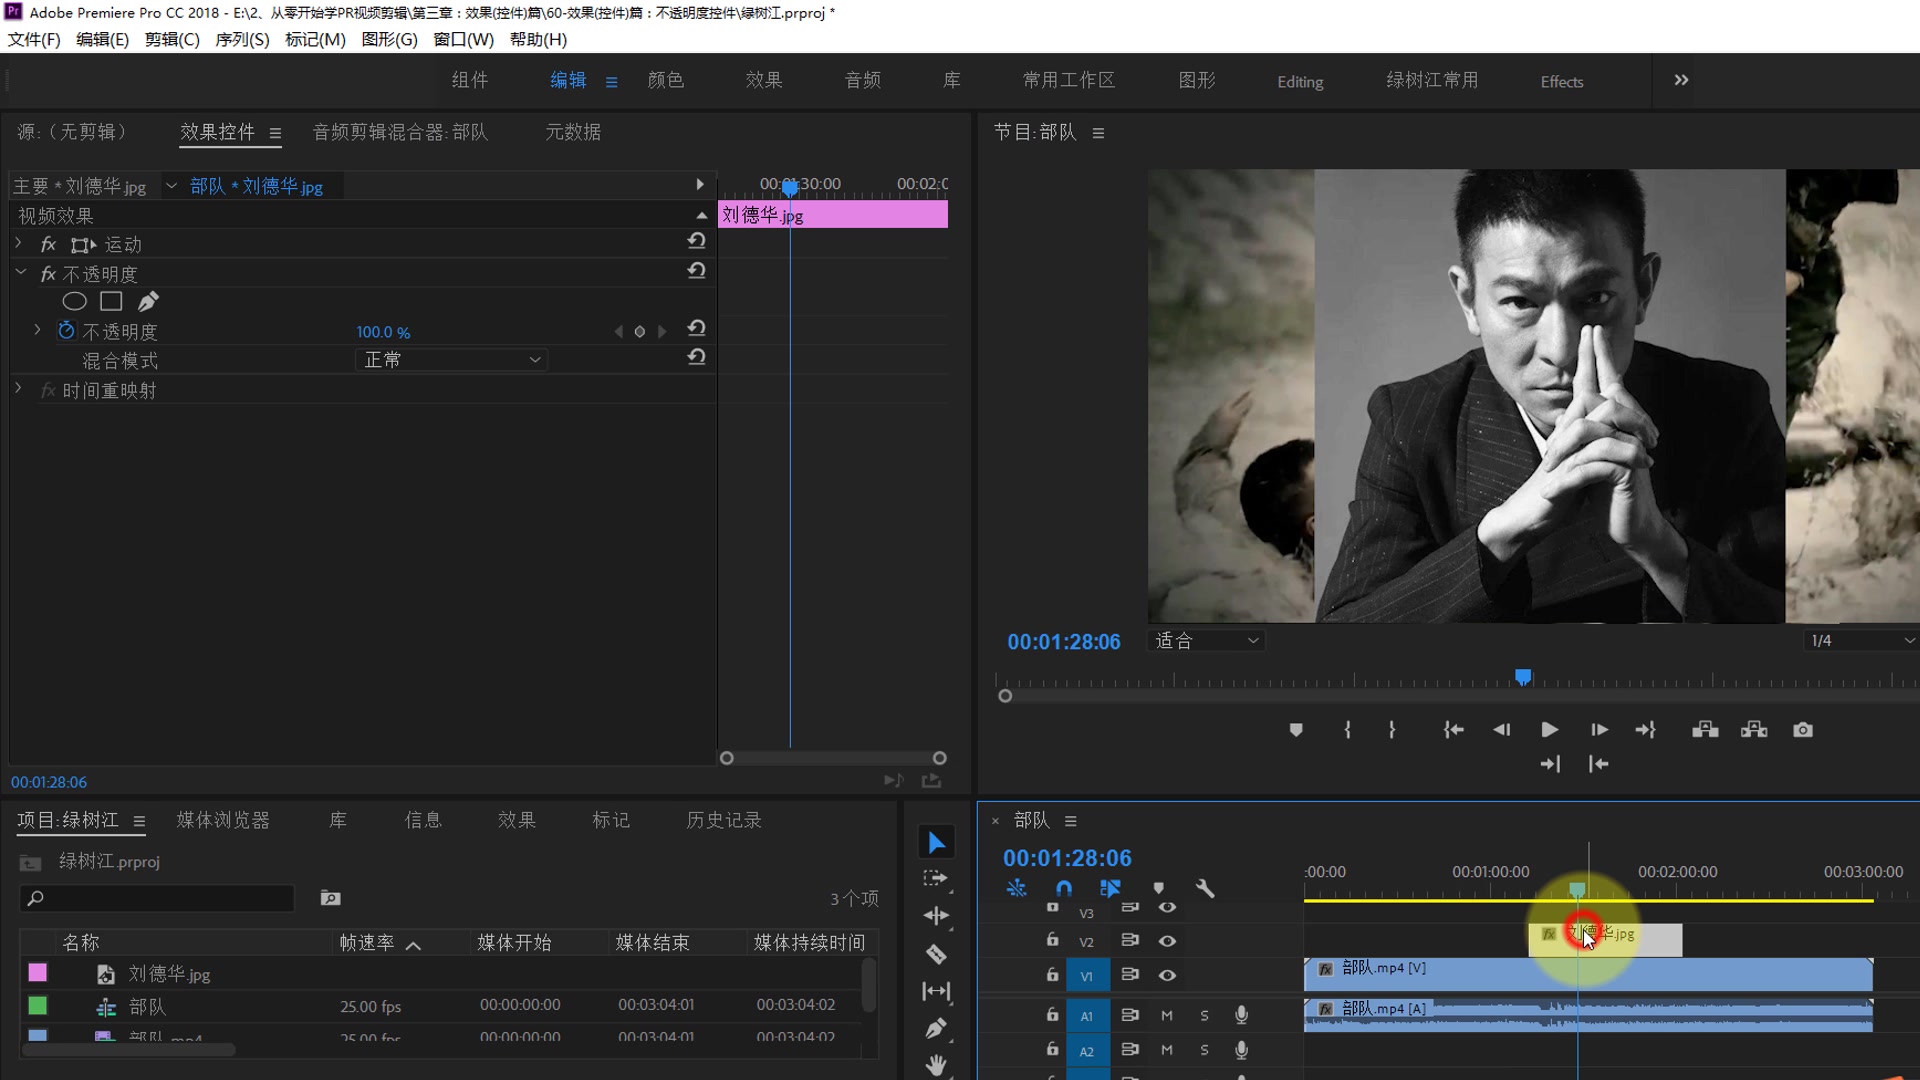Switch to the 颜色 workspace
Image resolution: width=1920 pixels, height=1080 pixels.
click(x=665, y=80)
